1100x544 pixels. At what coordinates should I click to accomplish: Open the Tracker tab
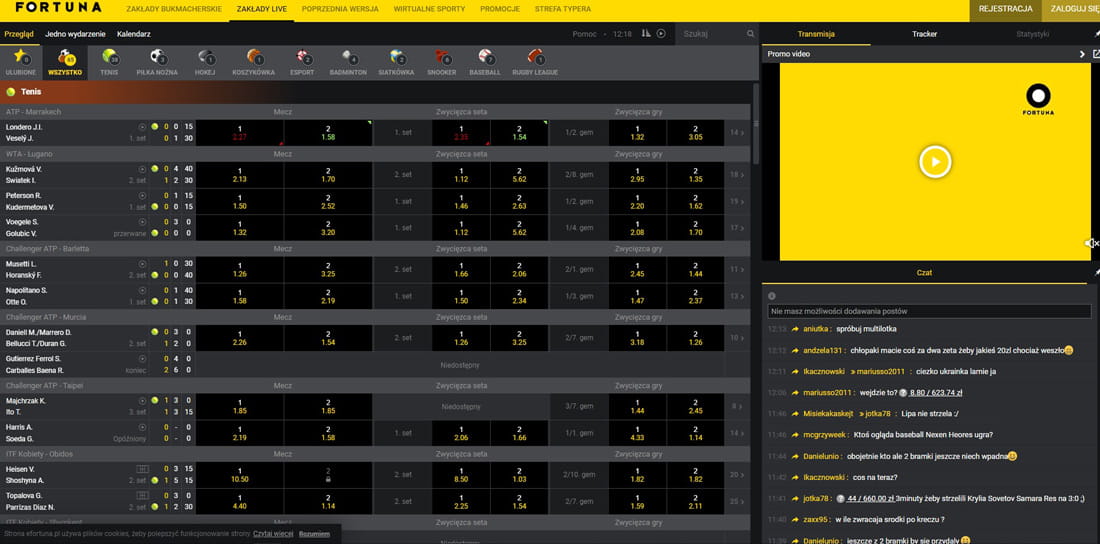pos(925,34)
